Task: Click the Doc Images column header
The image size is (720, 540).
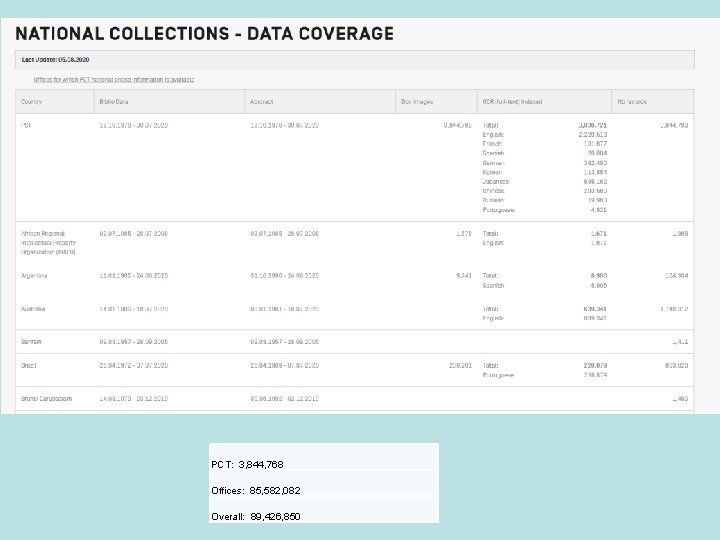Action: [x=437, y=101]
